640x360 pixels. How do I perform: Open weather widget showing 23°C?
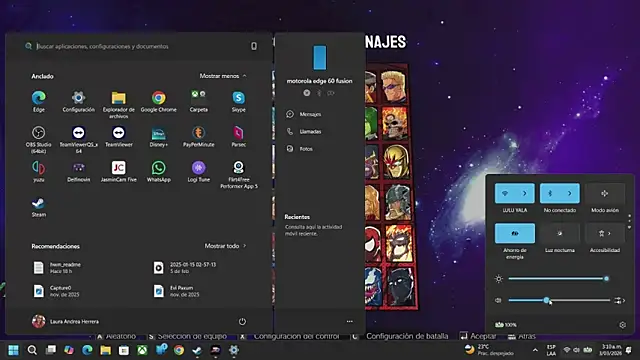[489, 350]
